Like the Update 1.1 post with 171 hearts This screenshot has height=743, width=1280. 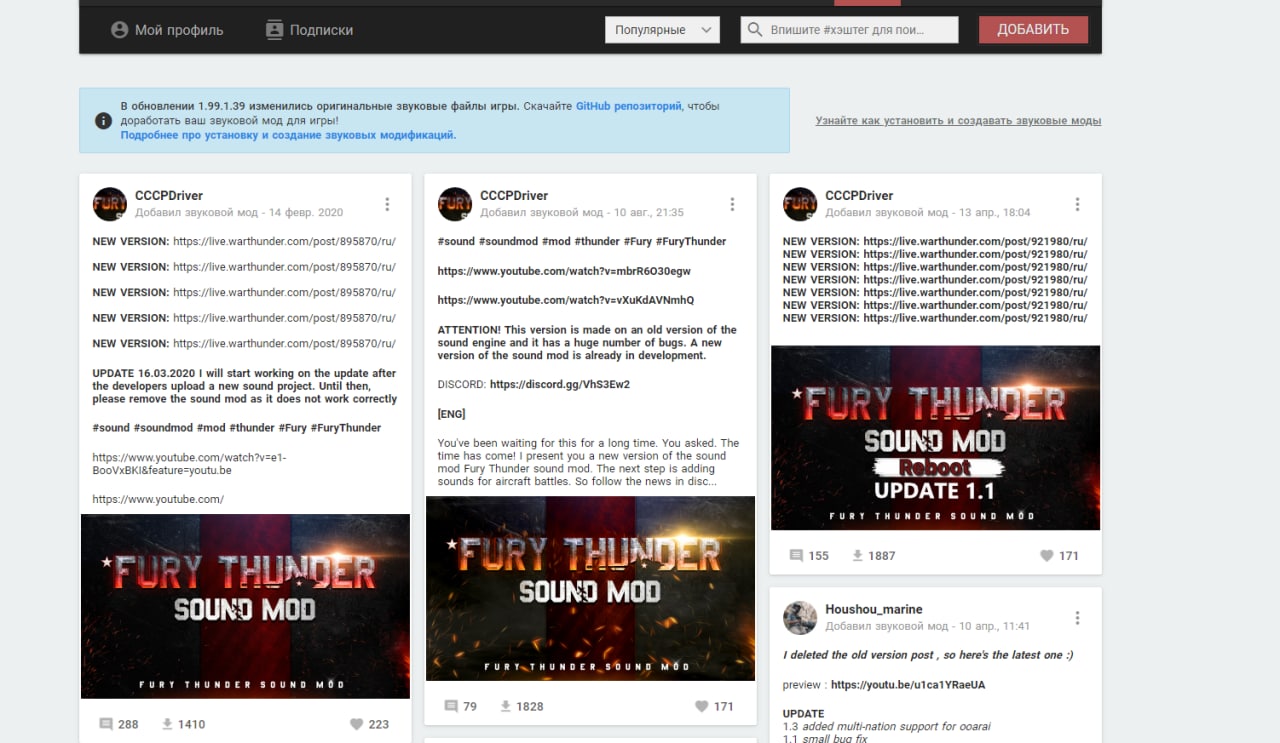pyautogui.click(x=1046, y=555)
